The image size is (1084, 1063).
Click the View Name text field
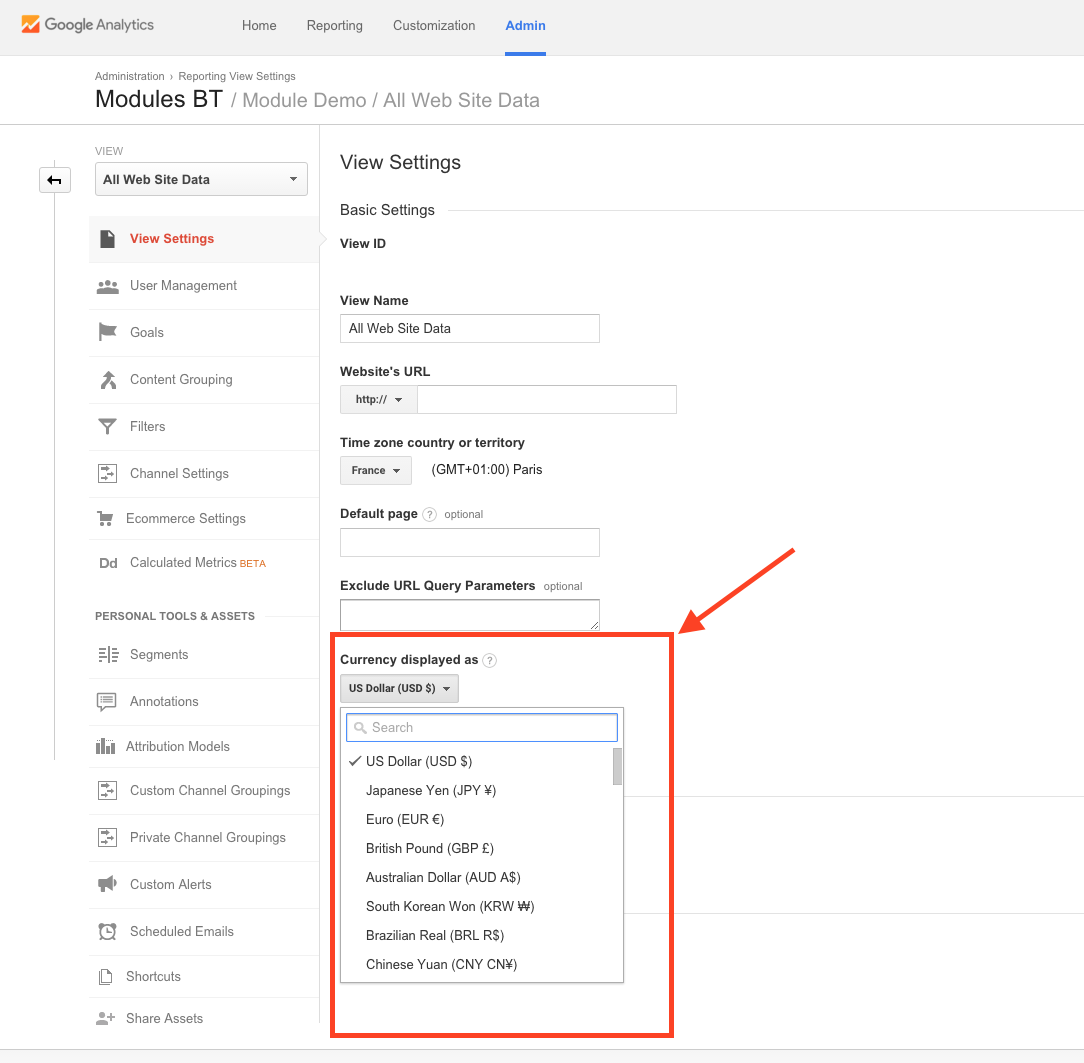(469, 329)
